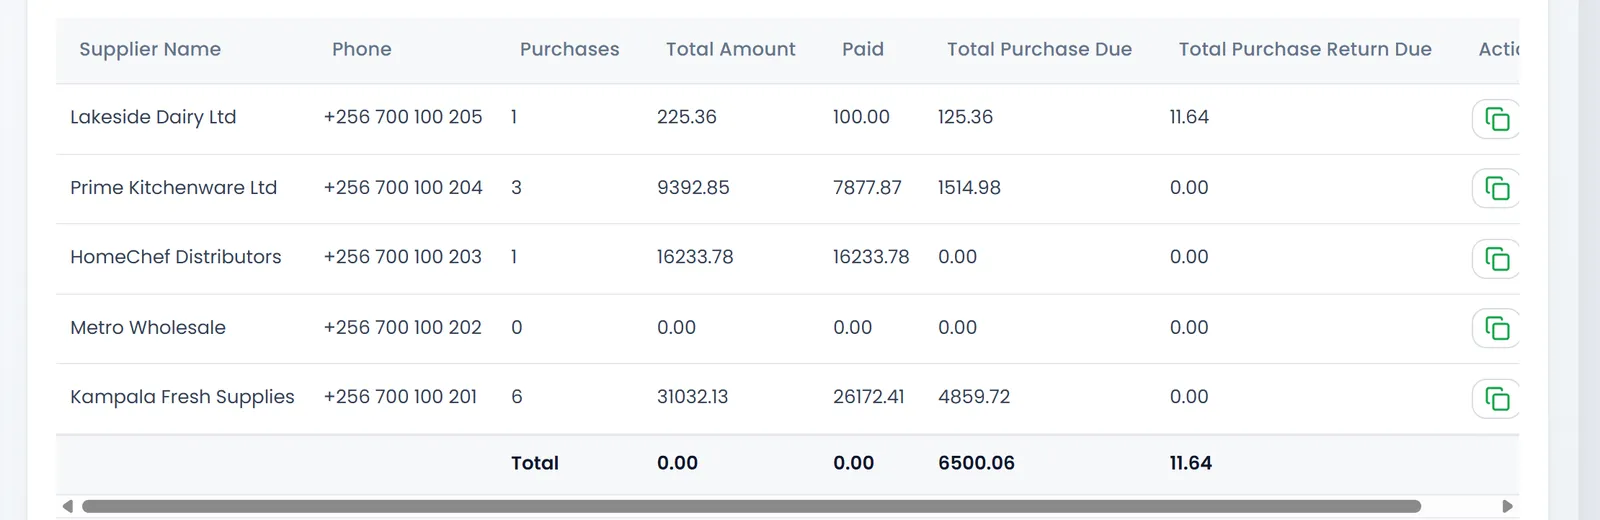1600x520 pixels.
Task: Click paid amount 26172.41
Action: [x=869, y=397]
